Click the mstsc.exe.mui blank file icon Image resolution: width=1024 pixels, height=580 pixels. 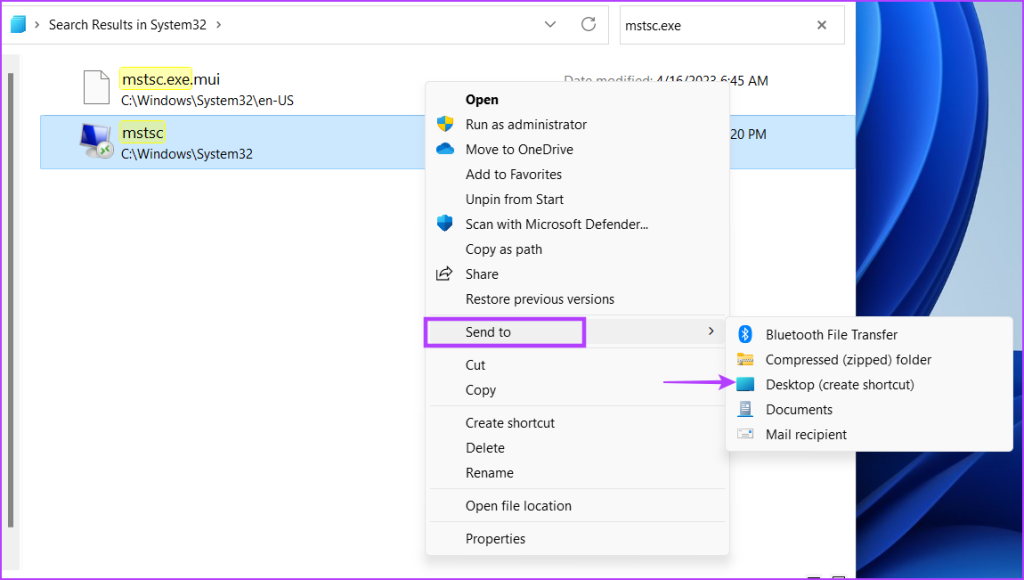pos(96,87)
